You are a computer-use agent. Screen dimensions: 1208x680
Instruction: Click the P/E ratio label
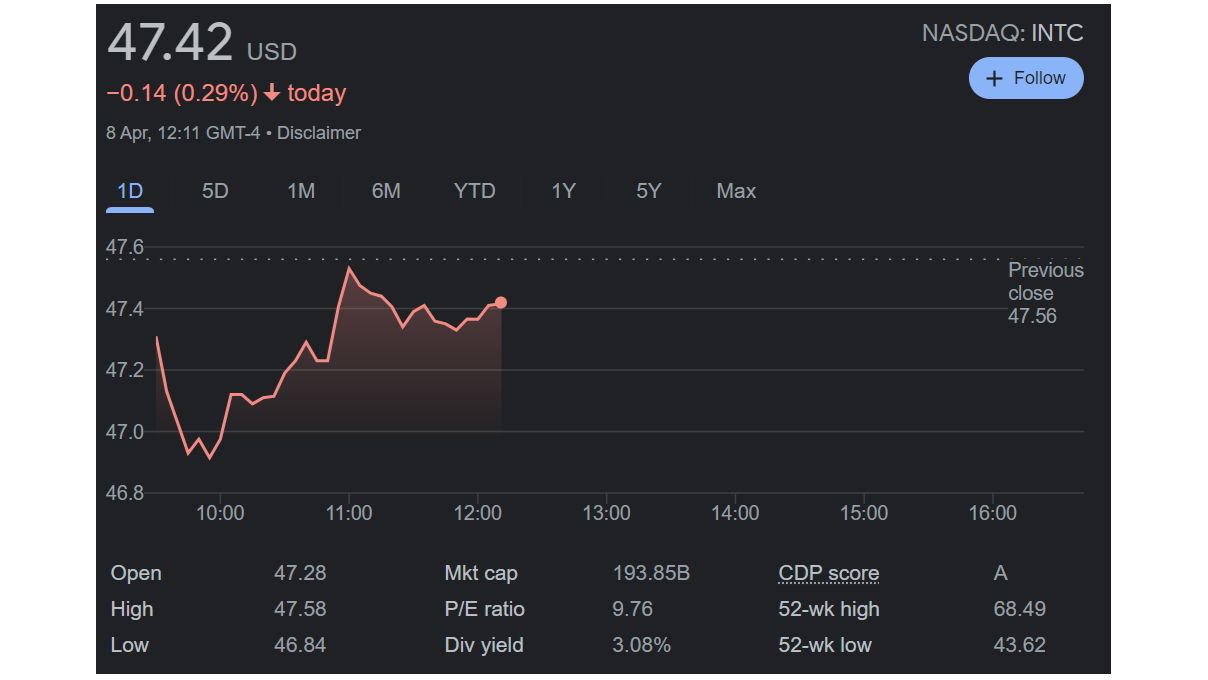click(x=484, y=609)
